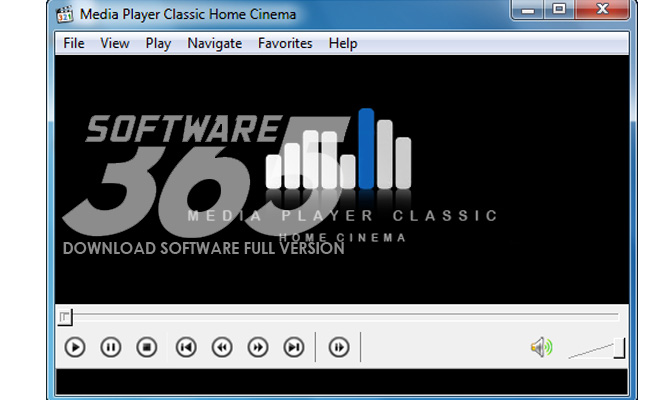660x400 pixels.
Task: Step forward one frame
Action: [339, 347]
